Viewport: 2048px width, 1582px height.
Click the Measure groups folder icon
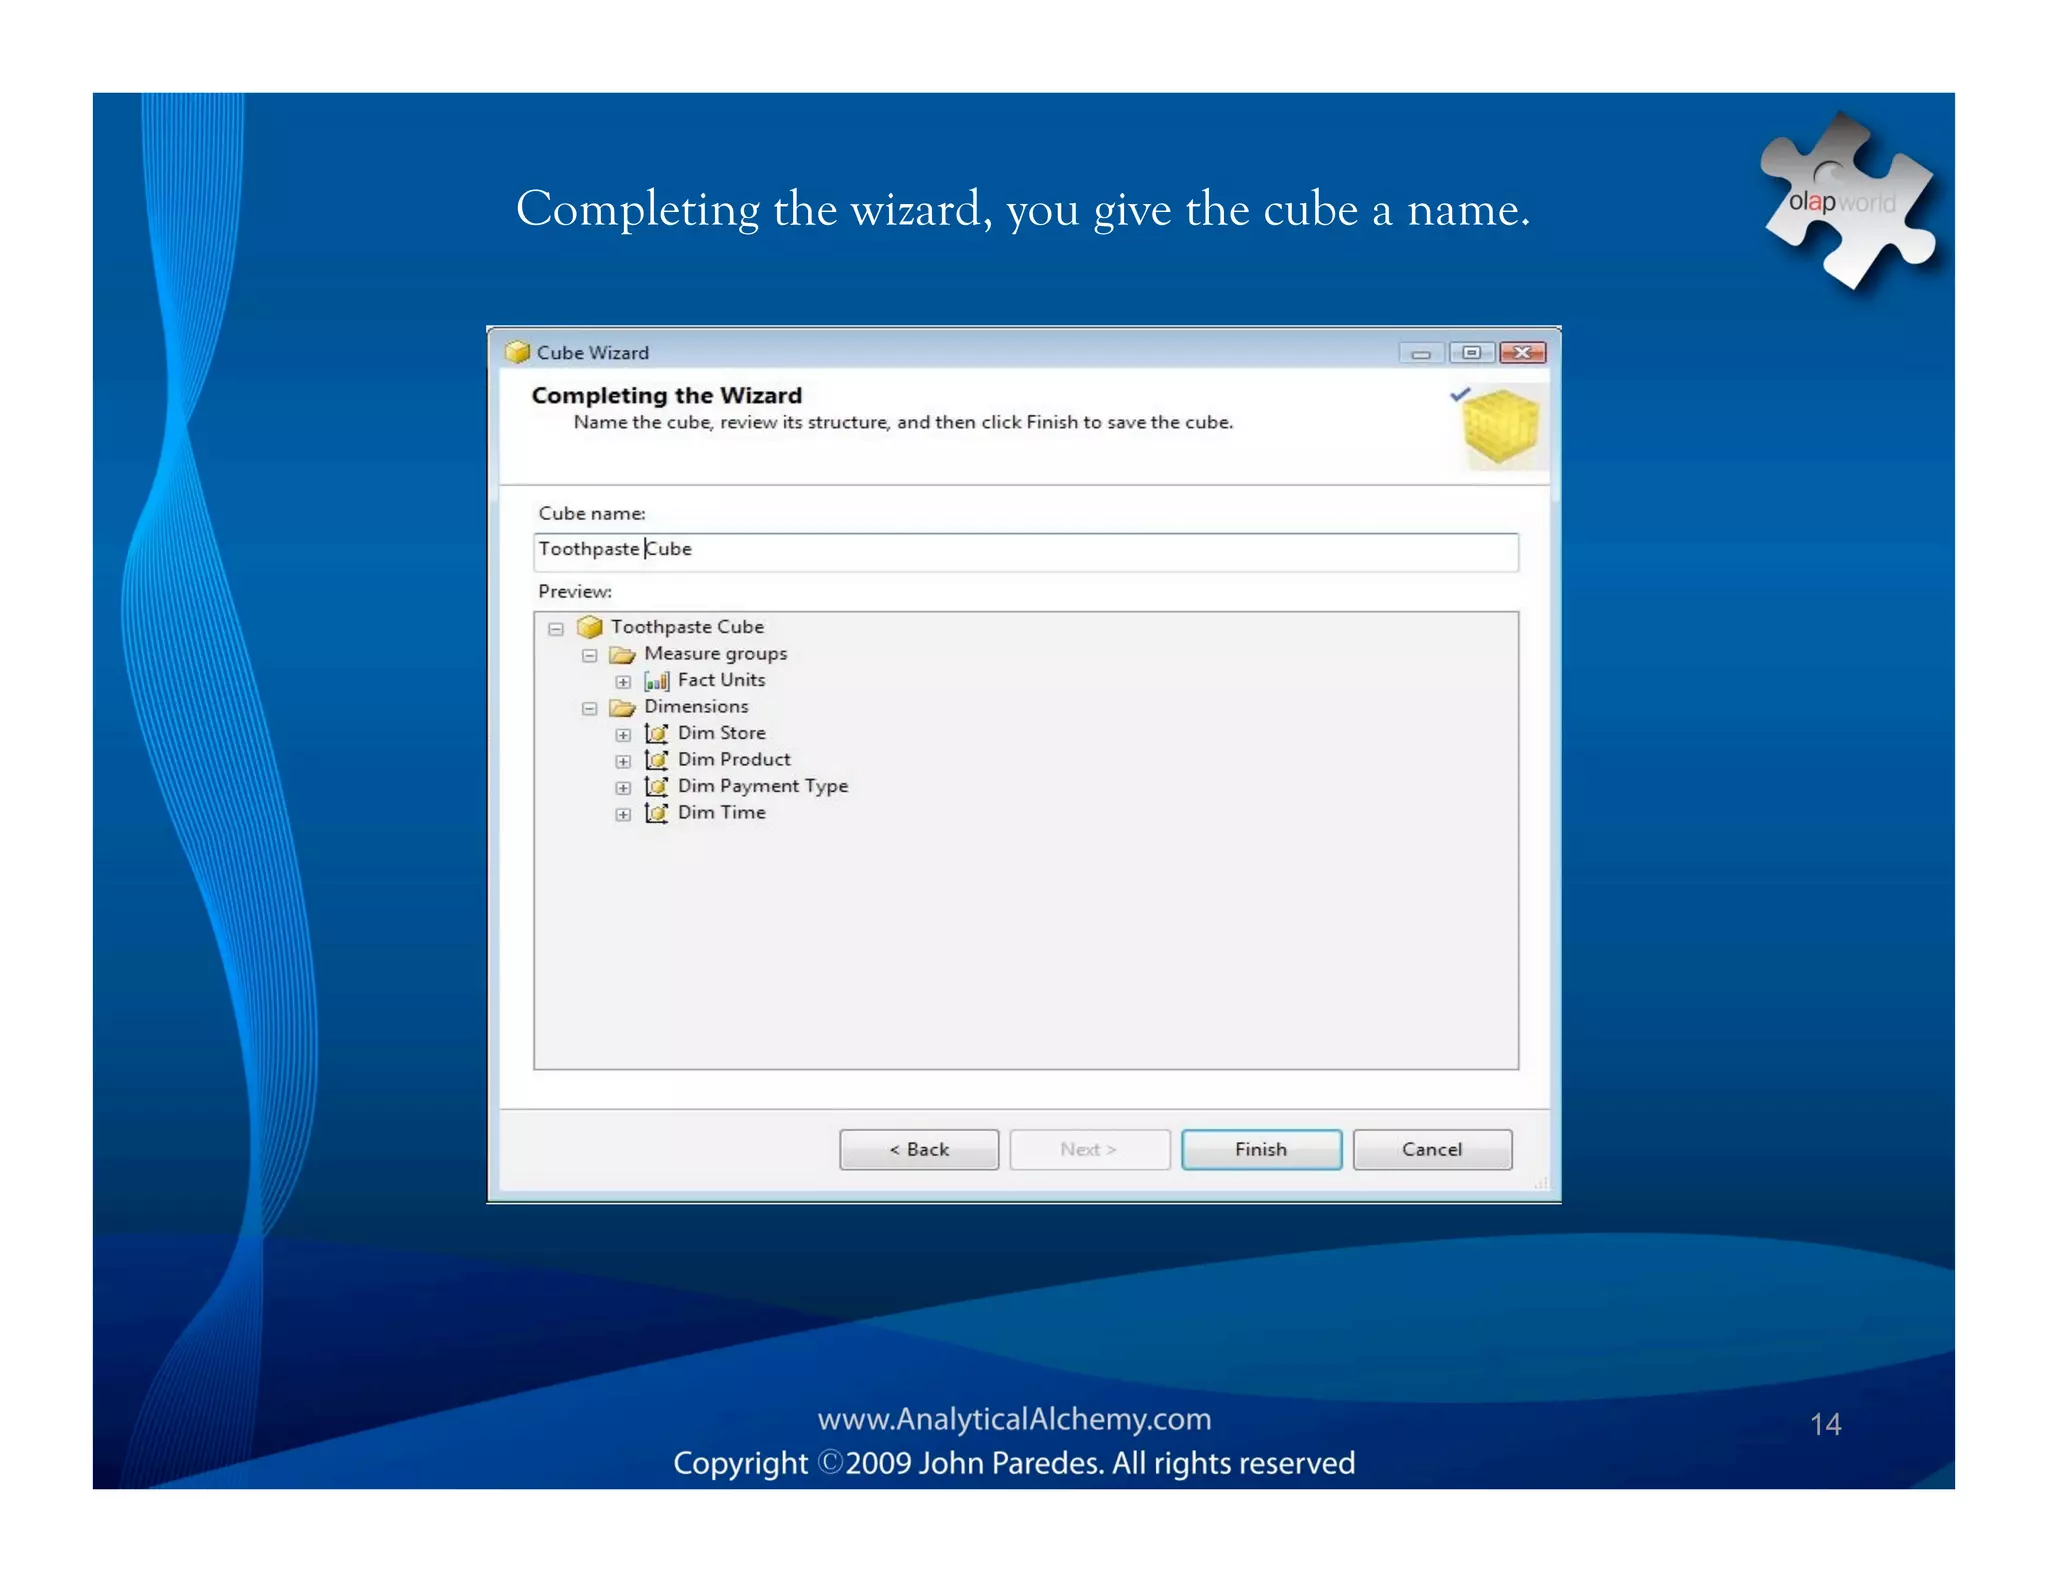[x=623, y=655]
